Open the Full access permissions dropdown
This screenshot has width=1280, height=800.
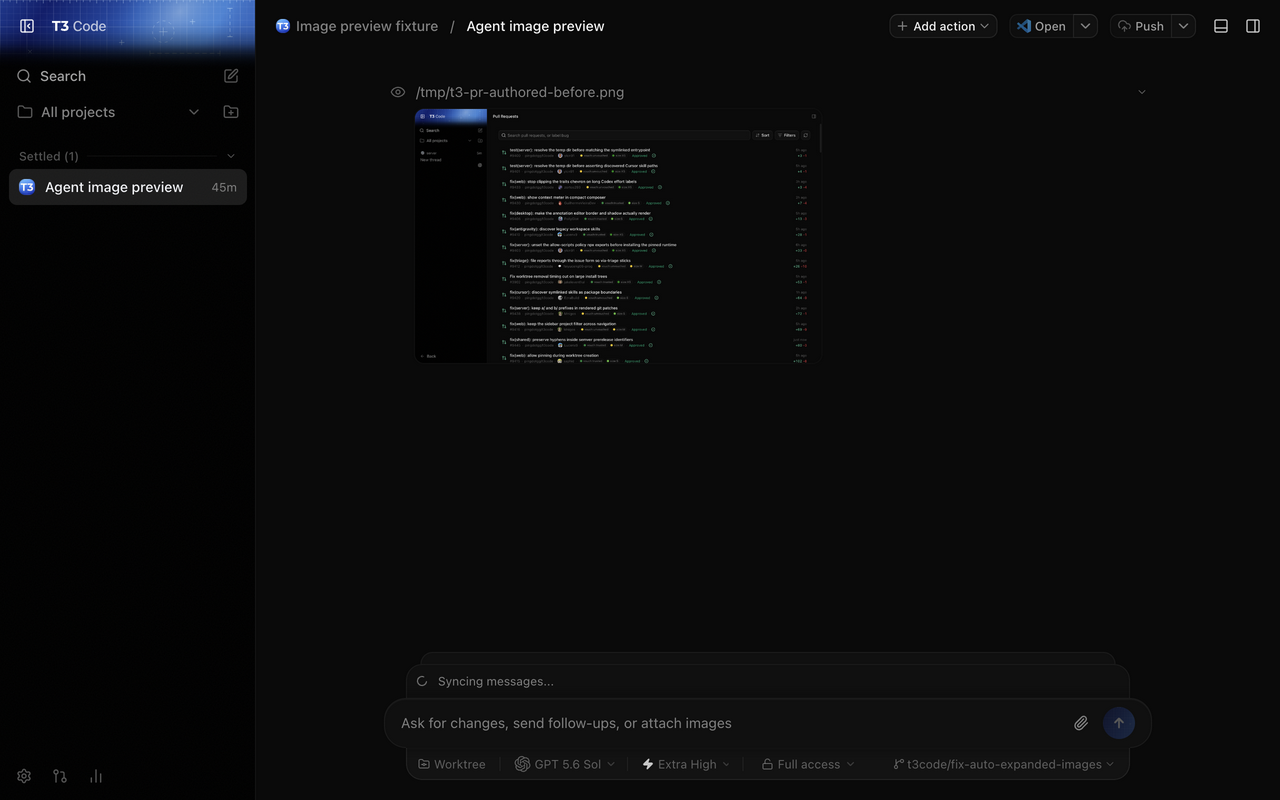808,764
